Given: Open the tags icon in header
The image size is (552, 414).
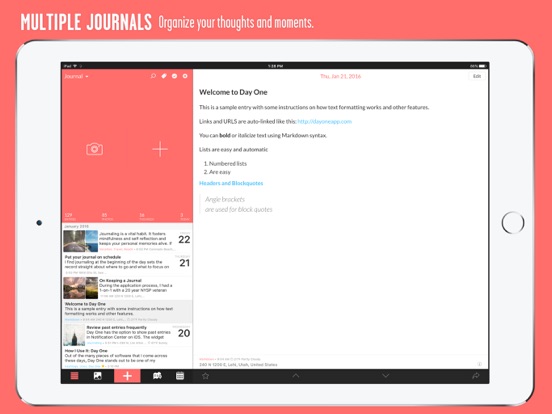Looking at the screenshot, I should tap(164, 76).
